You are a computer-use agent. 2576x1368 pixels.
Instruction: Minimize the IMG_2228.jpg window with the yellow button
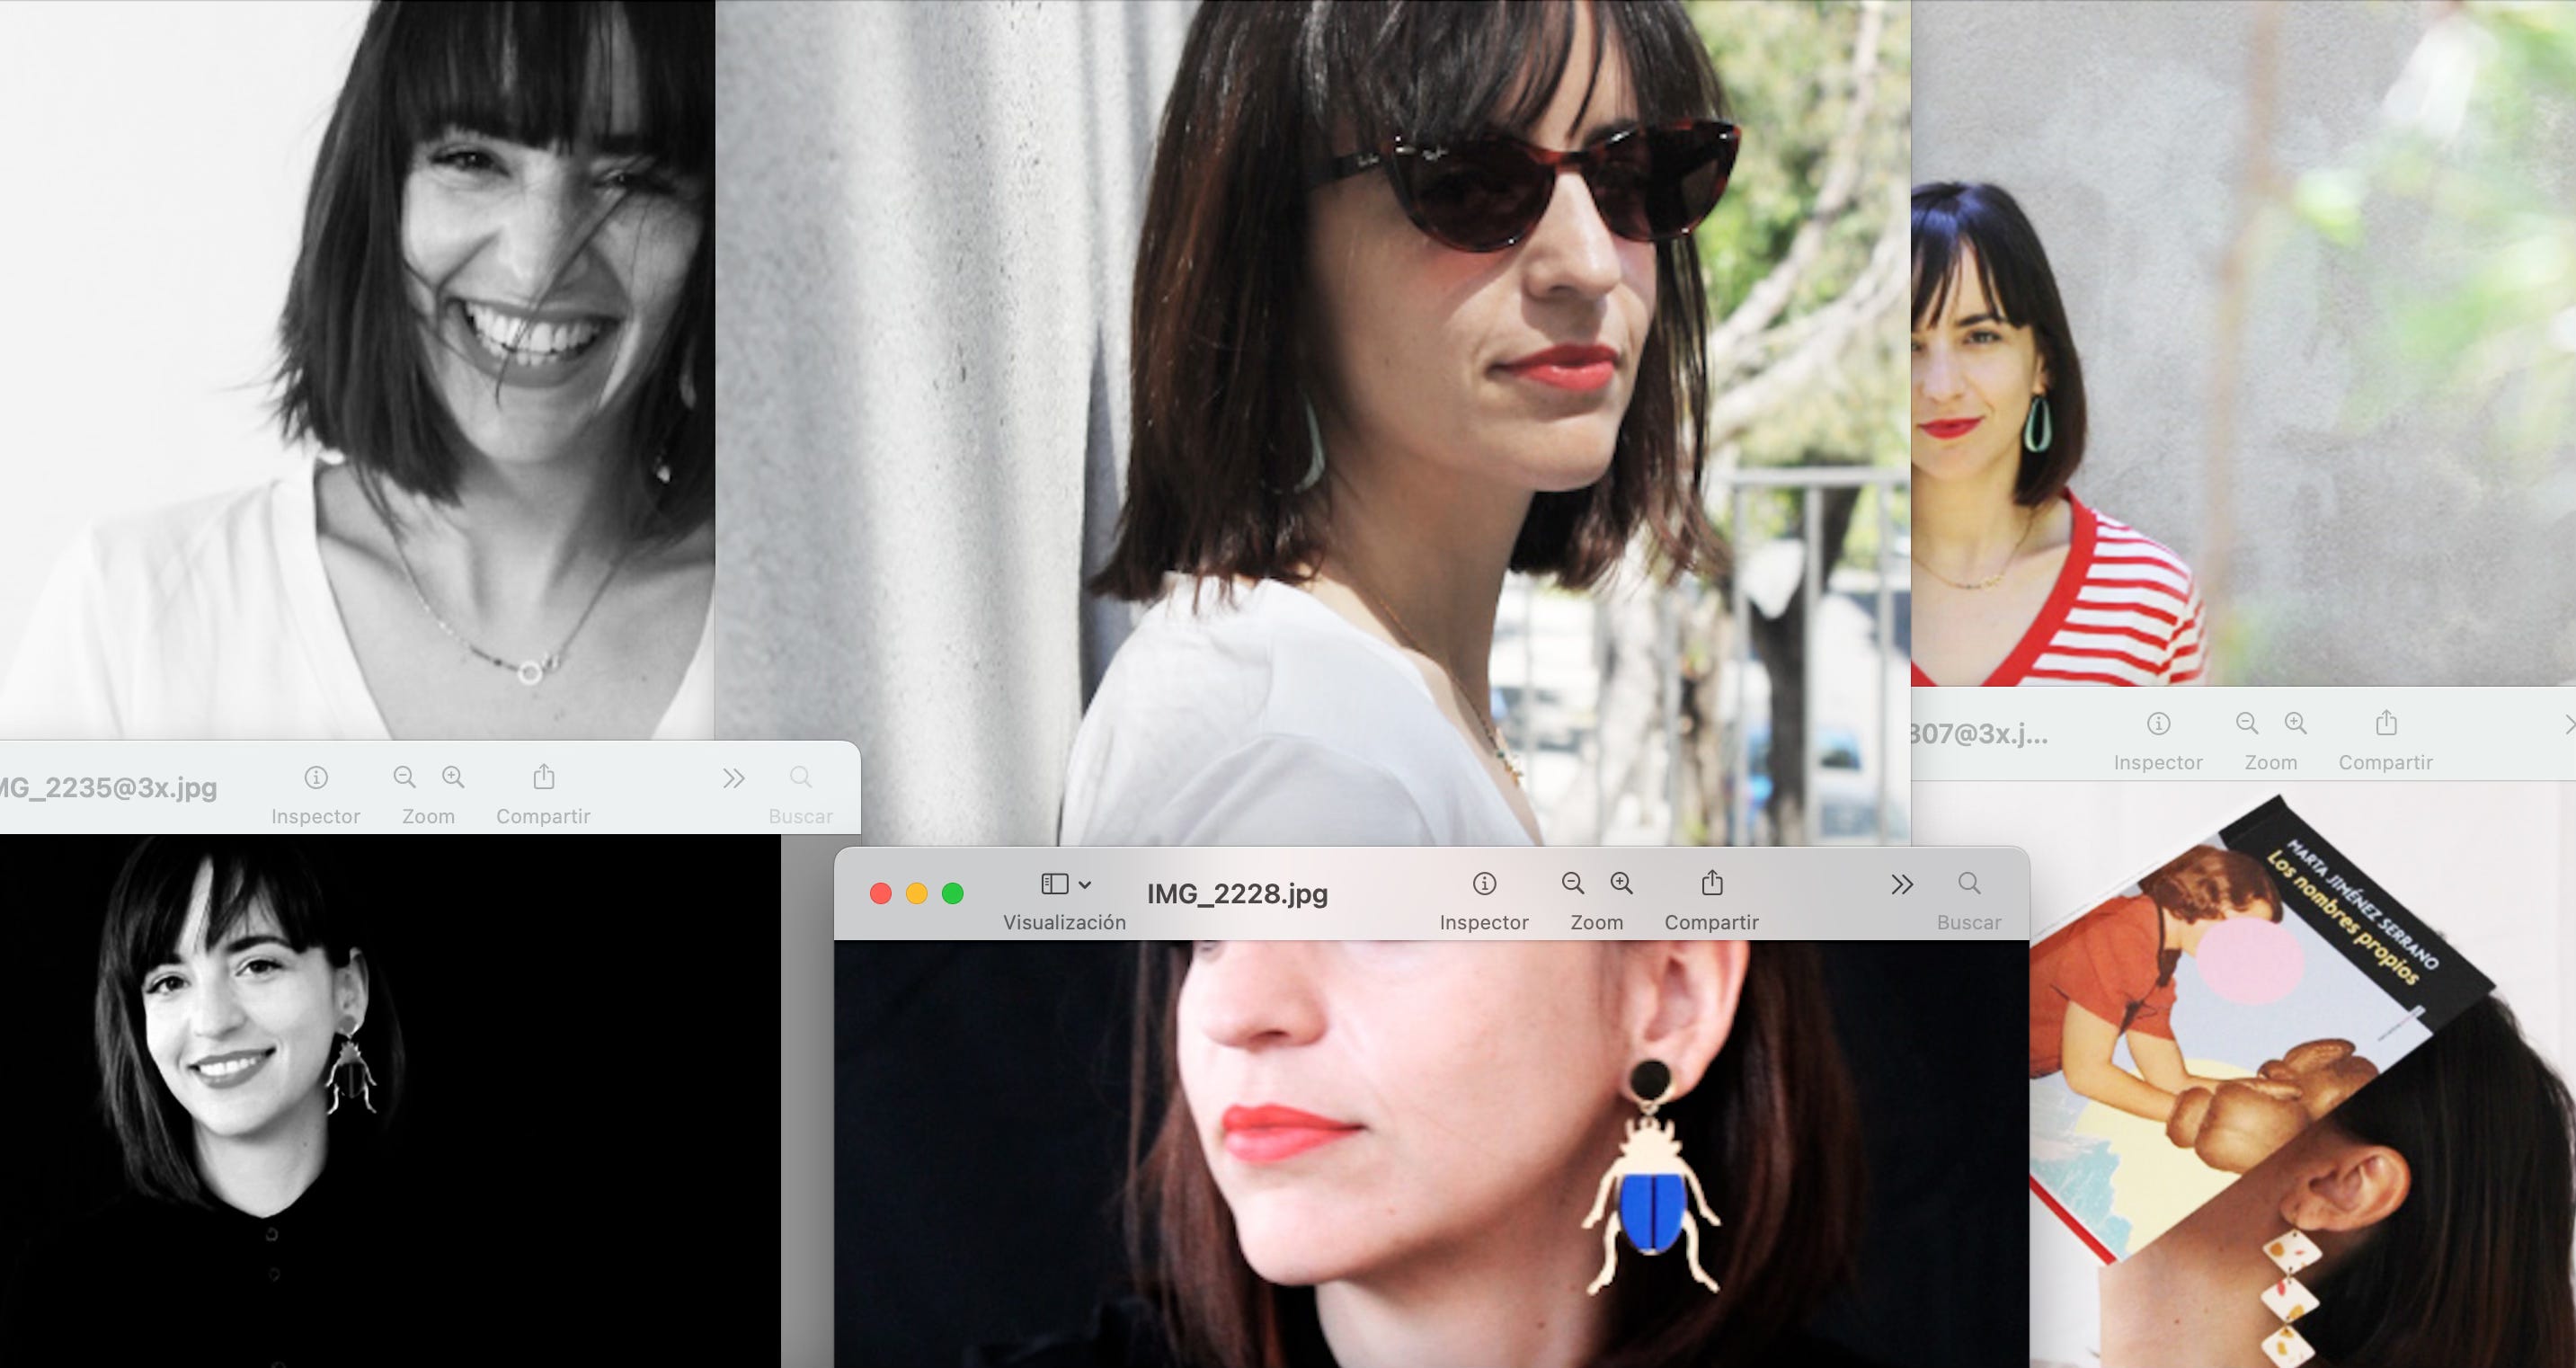tap(917, 894)
